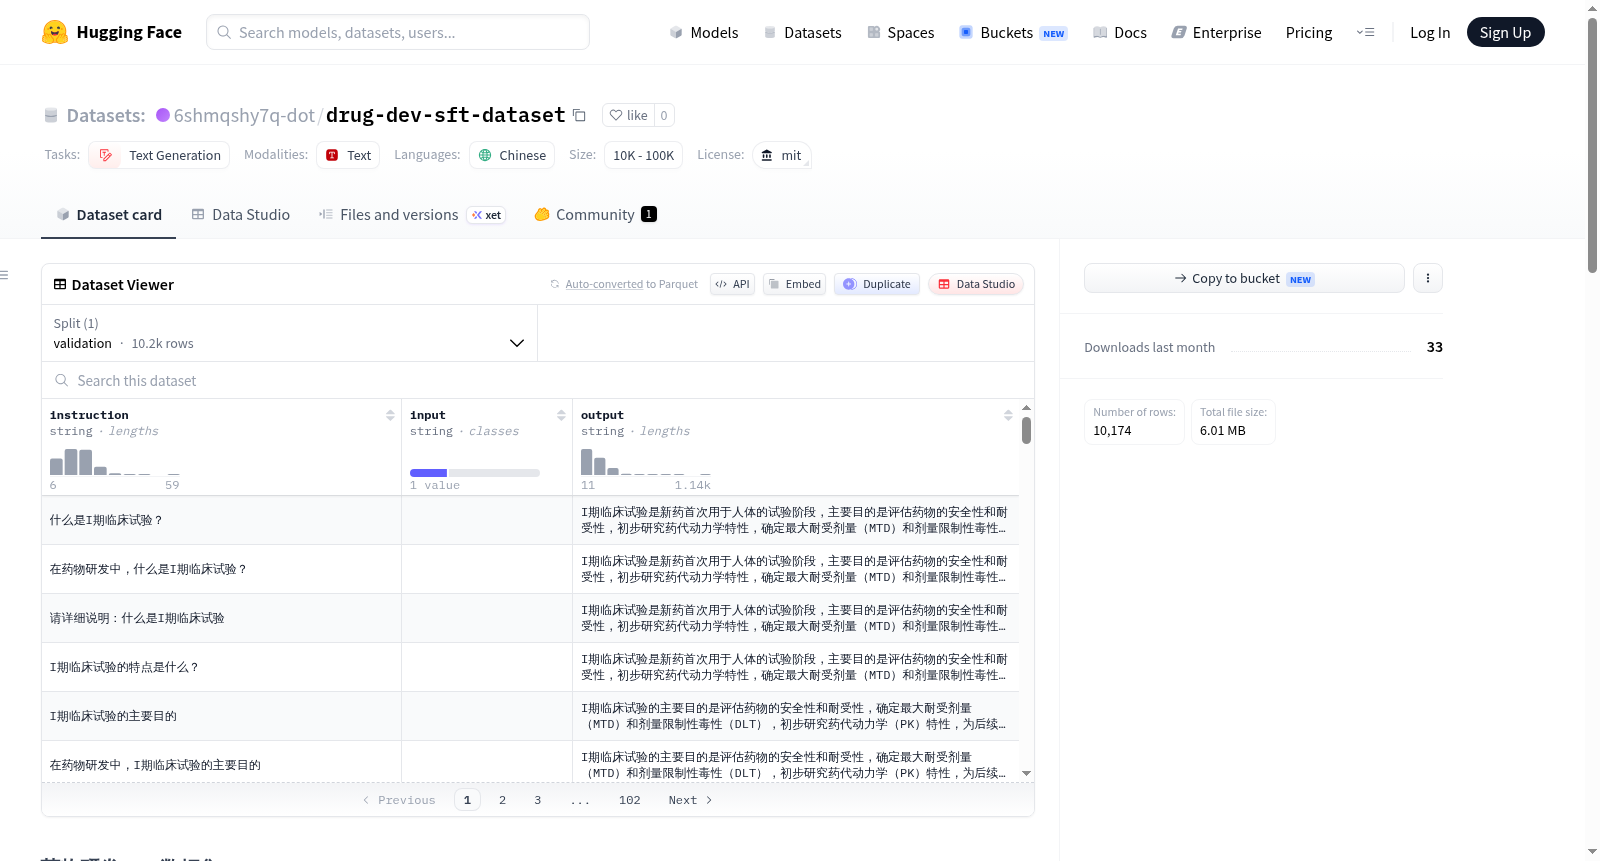Click the output lengths histogram
This screenshot has width=1600, height=861.
point(645,462)
